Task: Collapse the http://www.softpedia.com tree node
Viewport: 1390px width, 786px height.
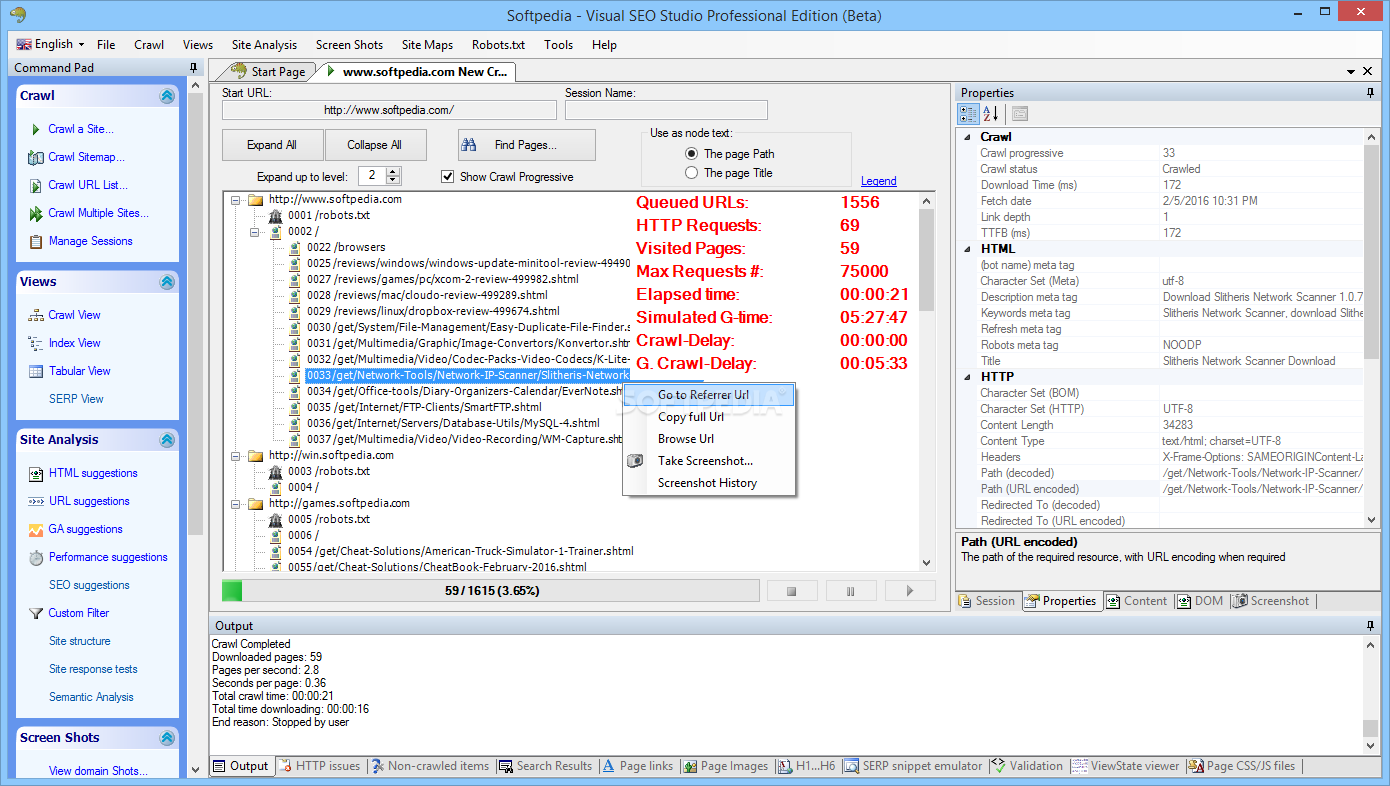Action: (x=236, y=200)
